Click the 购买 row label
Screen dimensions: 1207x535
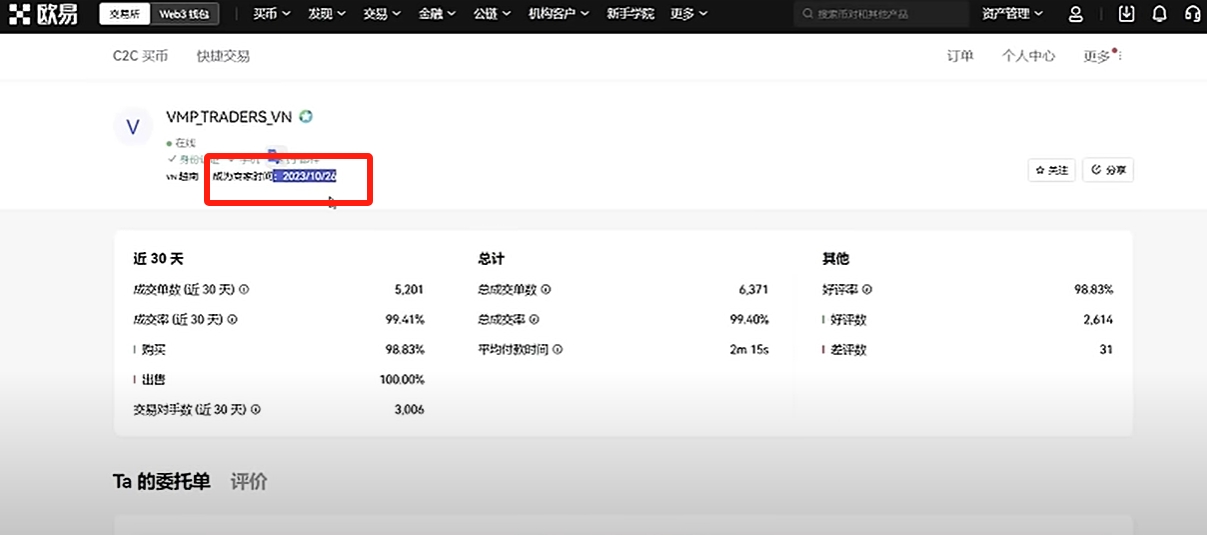[x=153, y=349]
